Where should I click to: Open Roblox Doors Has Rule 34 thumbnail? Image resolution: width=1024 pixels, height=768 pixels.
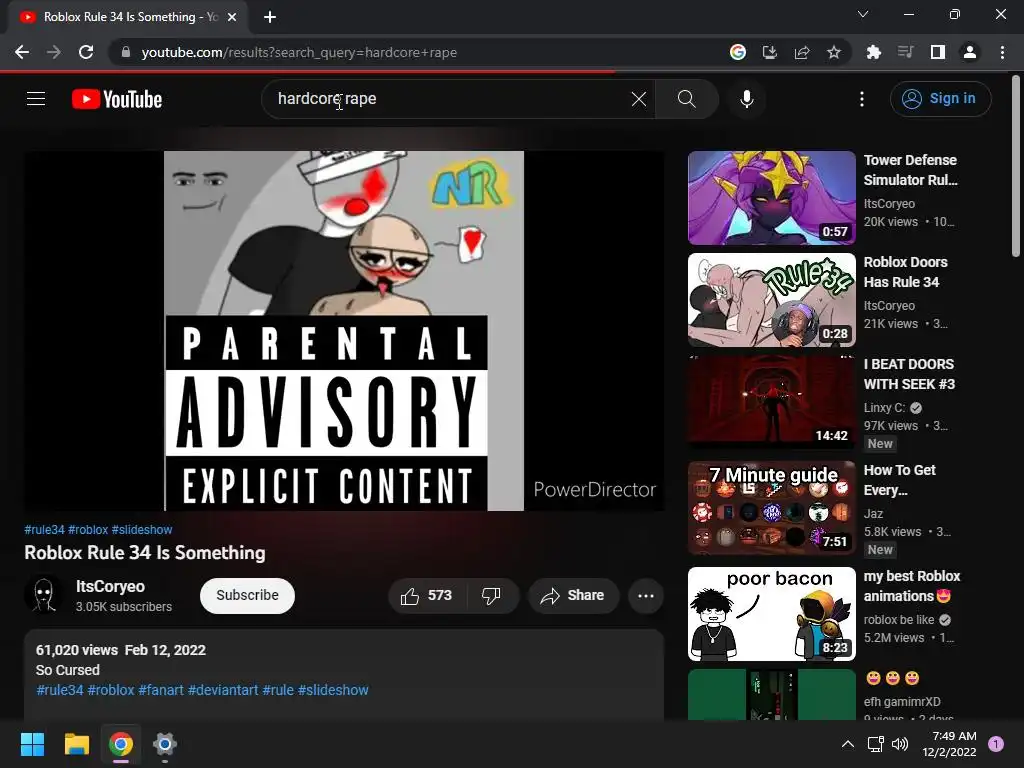coord(772,300)
